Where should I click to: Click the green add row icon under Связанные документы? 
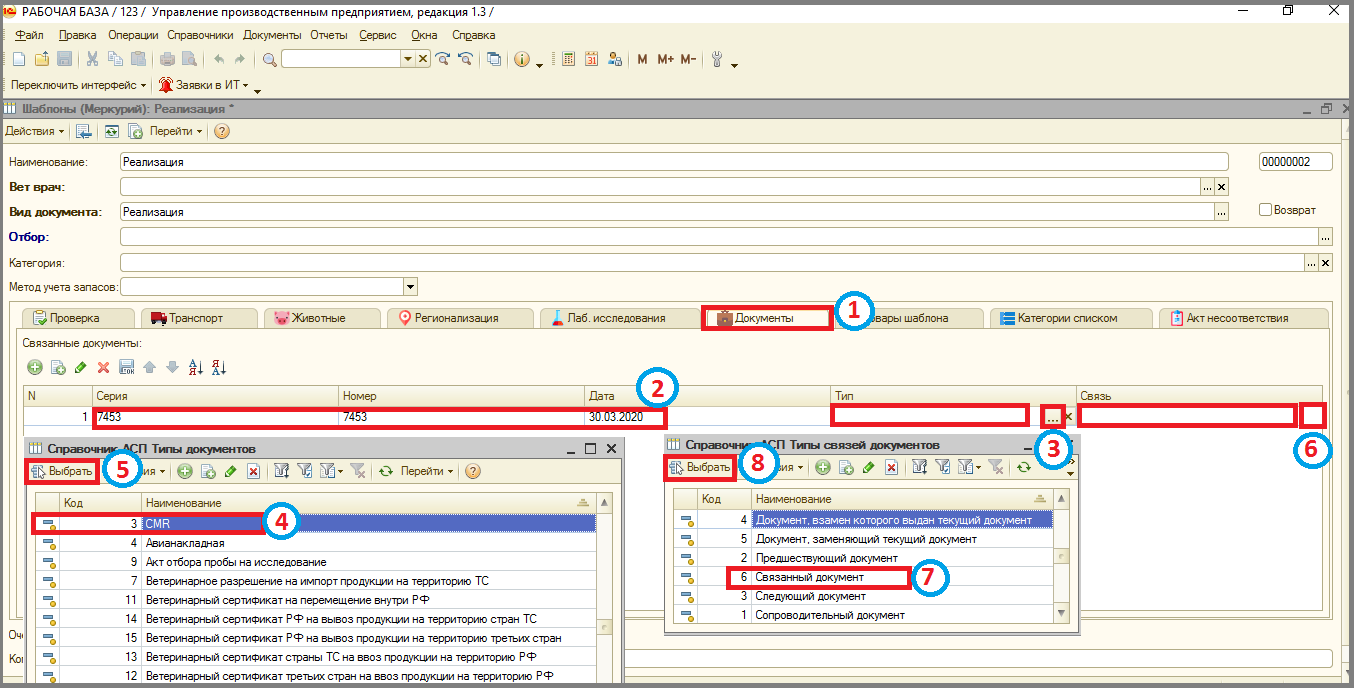[36, 367]
